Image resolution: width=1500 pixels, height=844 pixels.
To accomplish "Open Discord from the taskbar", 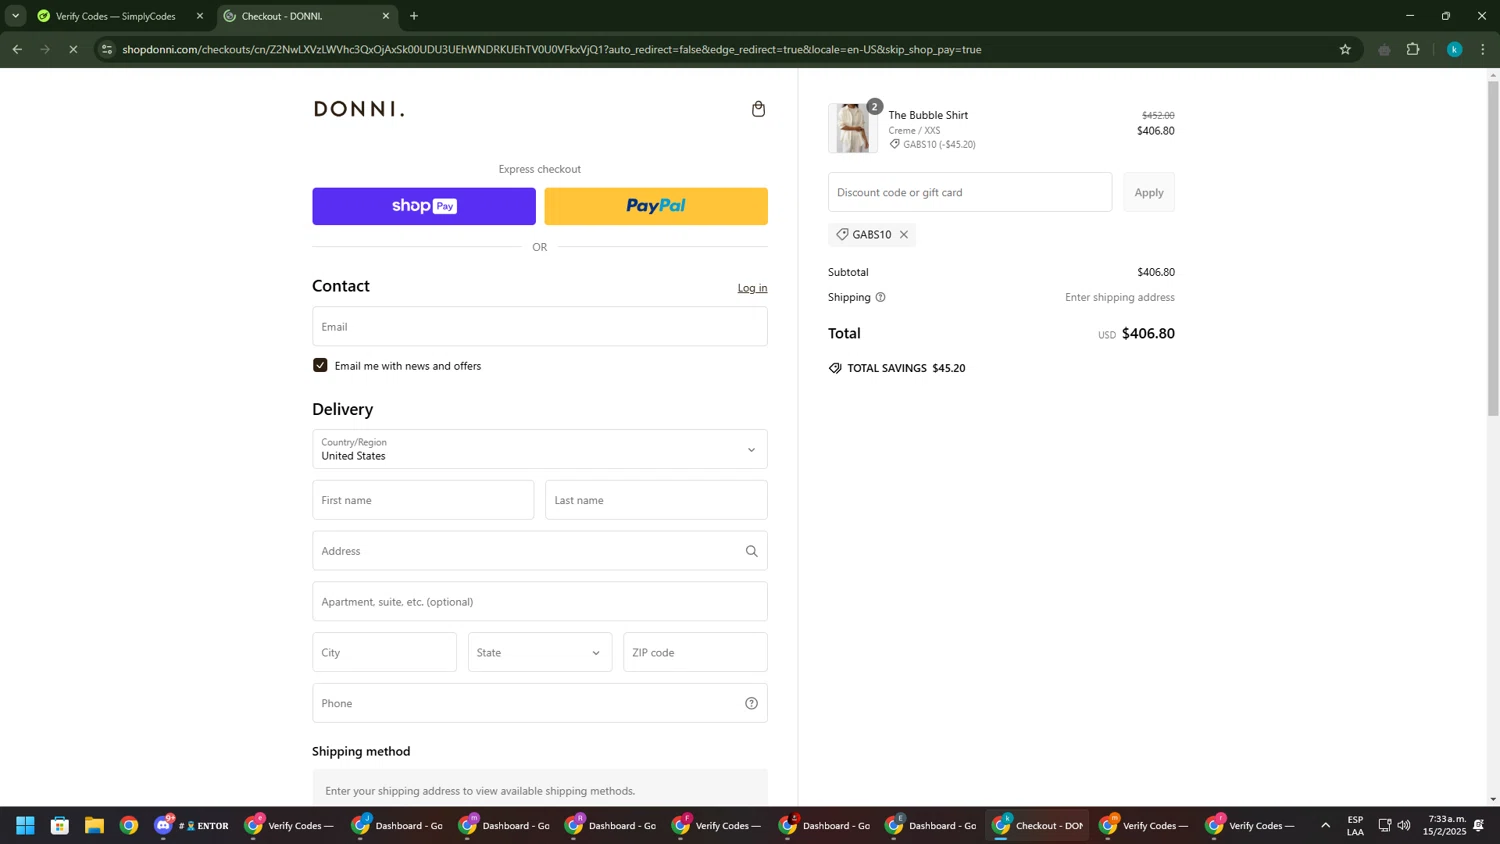I will pos(164,825).
